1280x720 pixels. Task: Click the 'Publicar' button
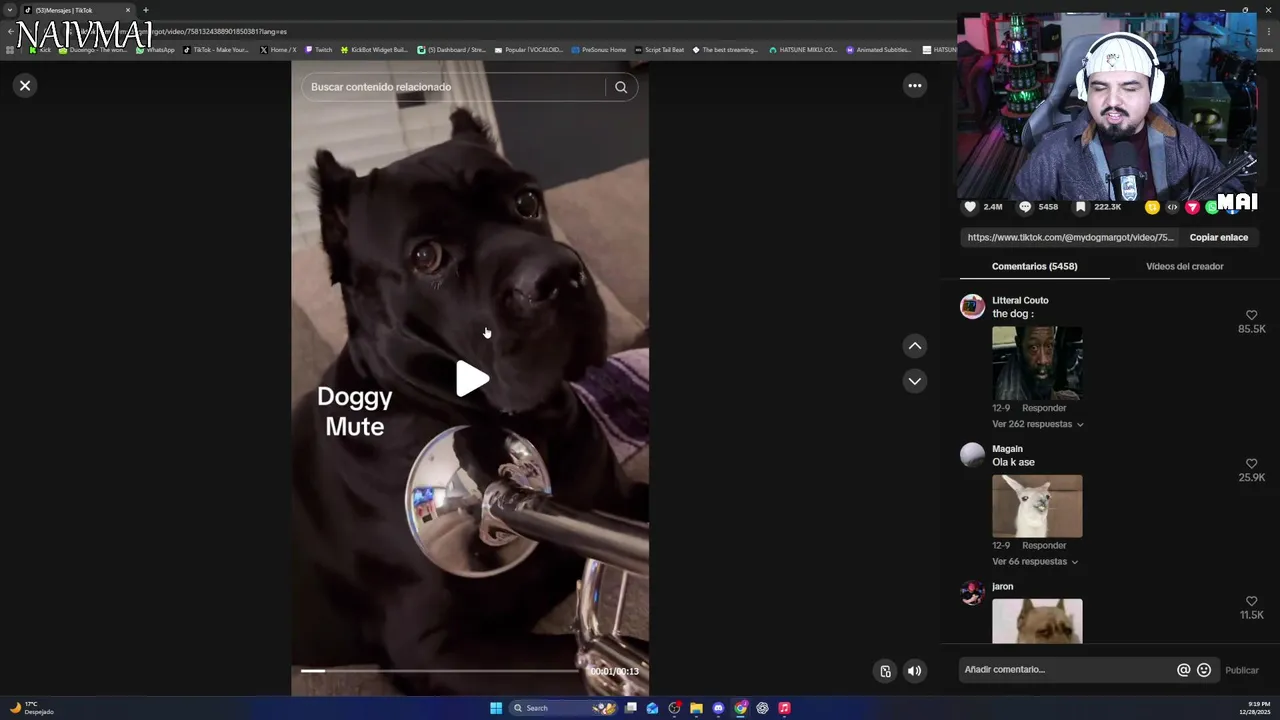click(1242, 671)
